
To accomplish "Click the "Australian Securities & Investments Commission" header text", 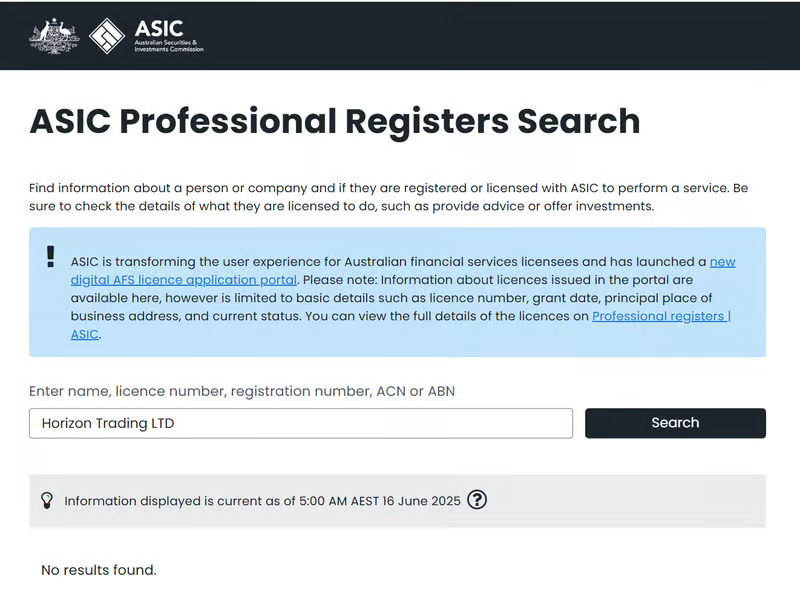I will (169, 46).
